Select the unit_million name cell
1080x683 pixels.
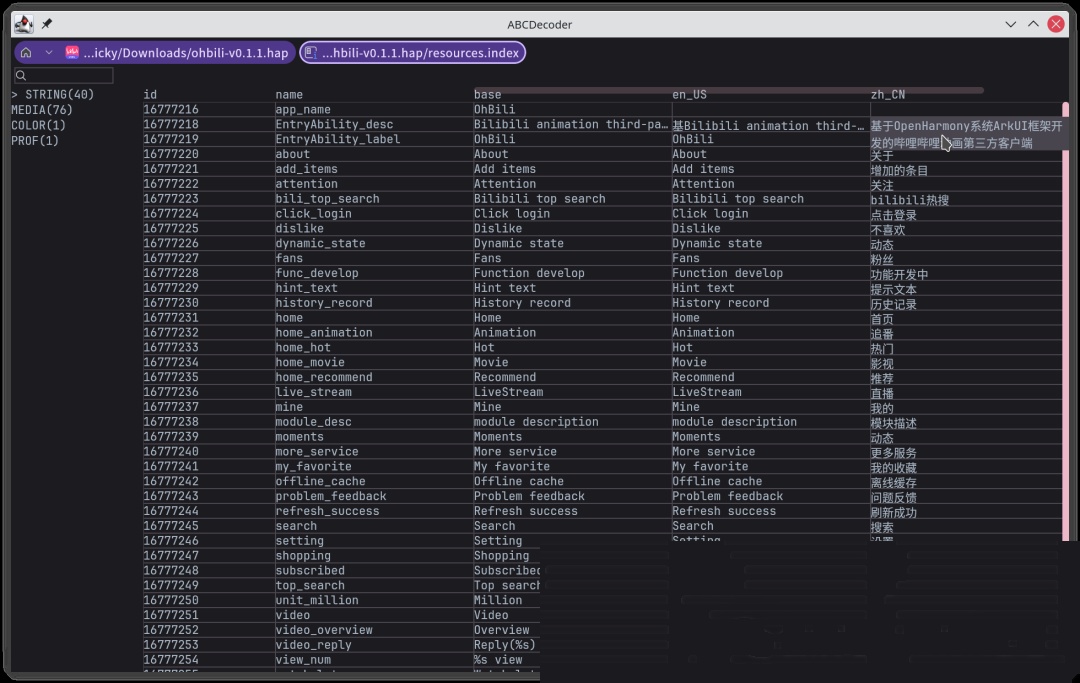tap(317, 600)
